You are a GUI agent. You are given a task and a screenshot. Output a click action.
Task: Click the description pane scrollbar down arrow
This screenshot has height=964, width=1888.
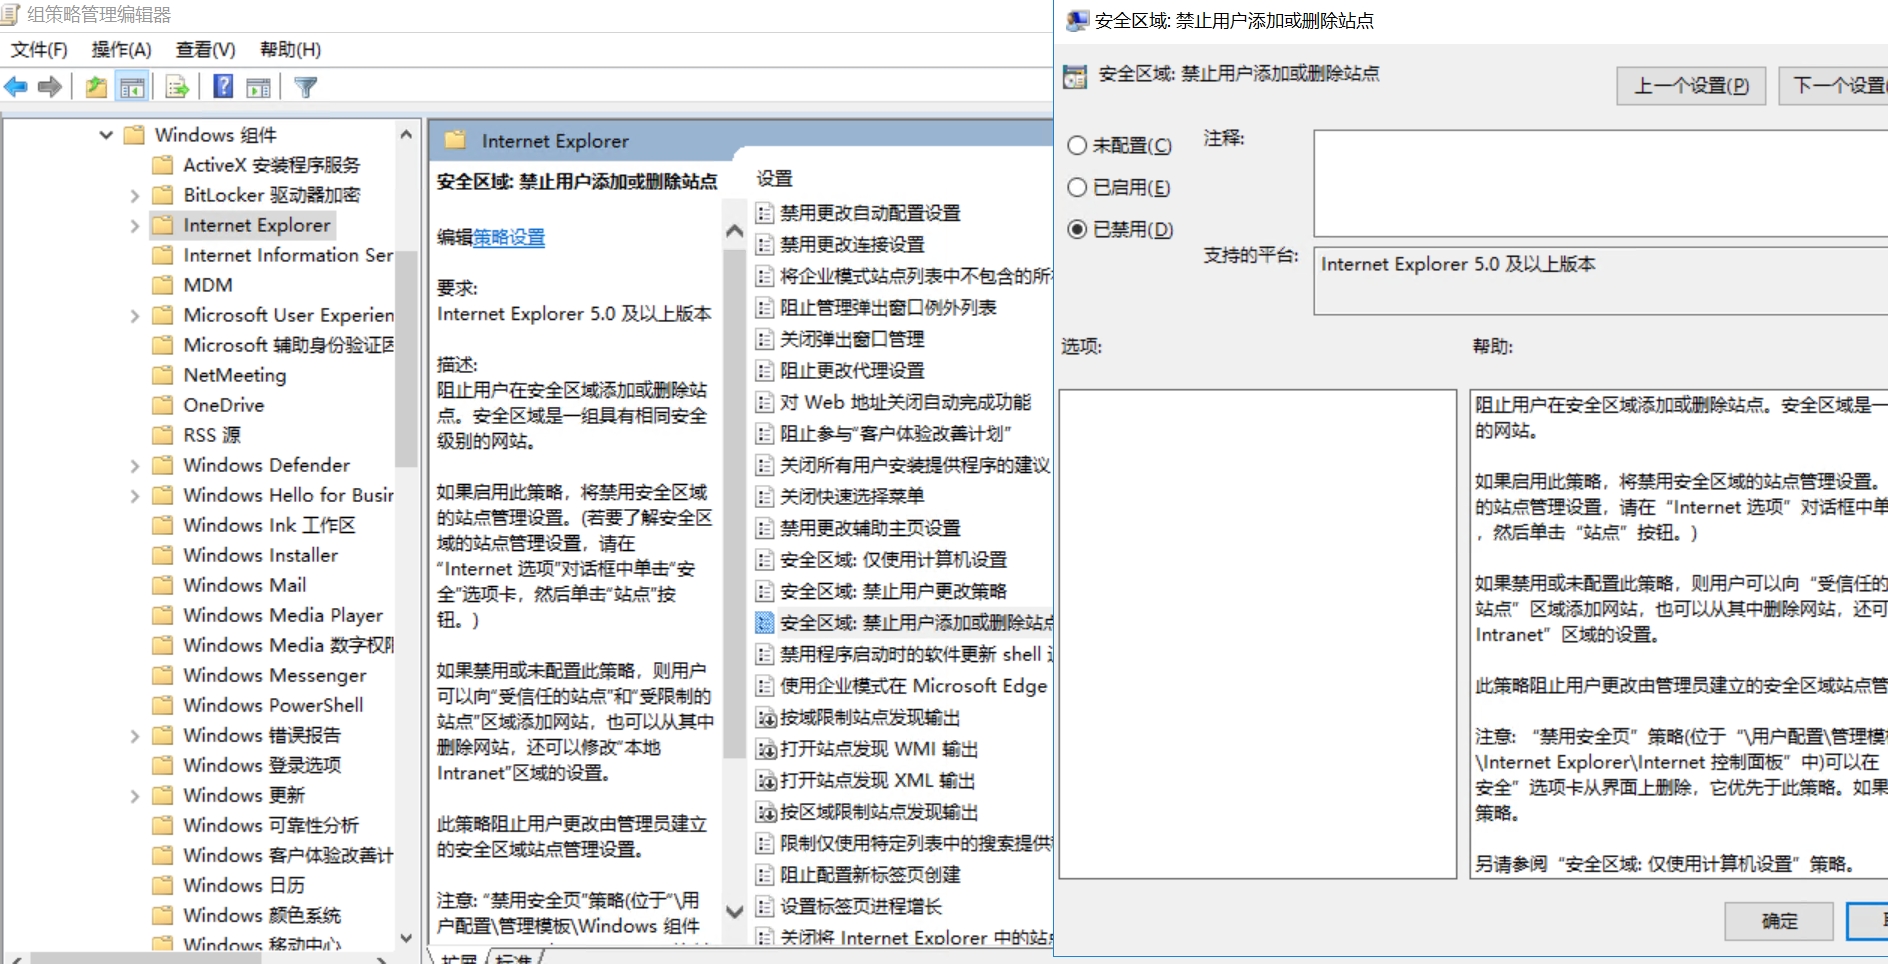click(x=734, y=911)
